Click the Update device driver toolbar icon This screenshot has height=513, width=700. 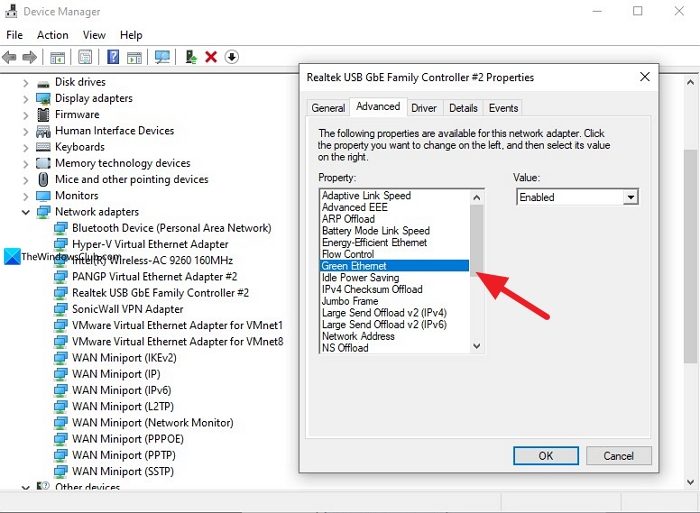(191, 57)
